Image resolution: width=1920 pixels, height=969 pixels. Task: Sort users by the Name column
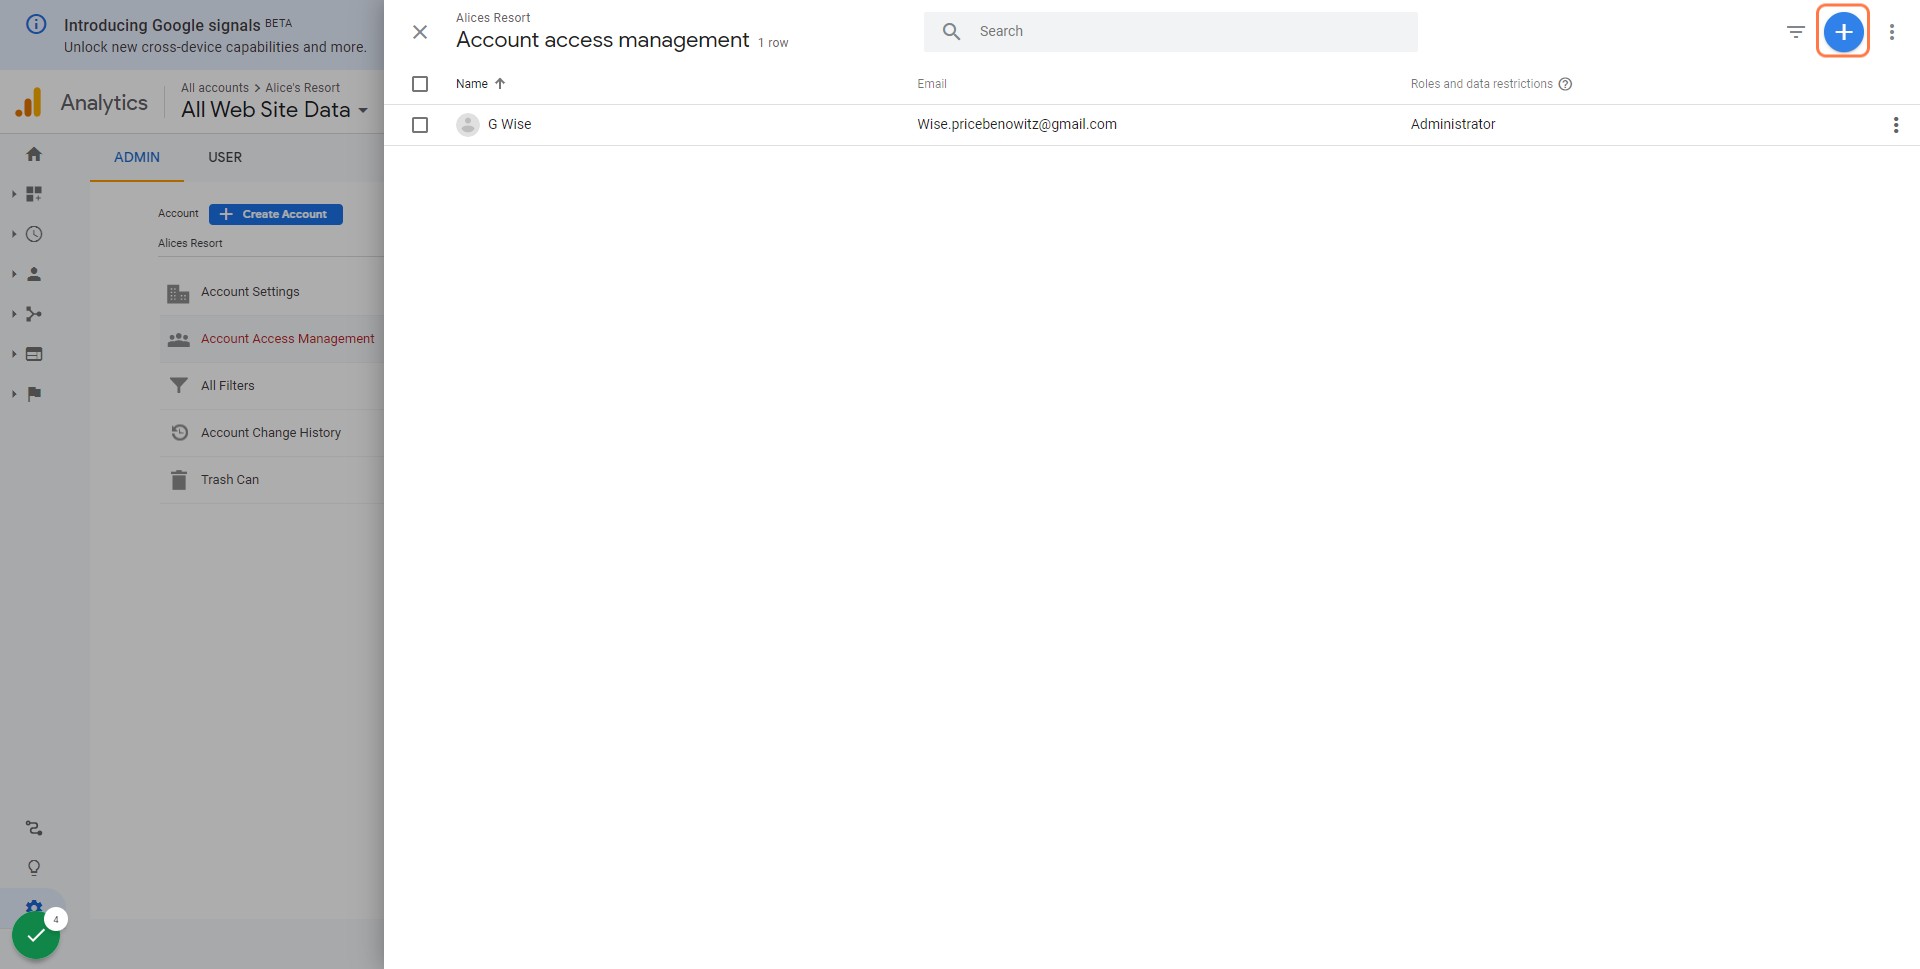pyautogui.click(x=481, y=84)
